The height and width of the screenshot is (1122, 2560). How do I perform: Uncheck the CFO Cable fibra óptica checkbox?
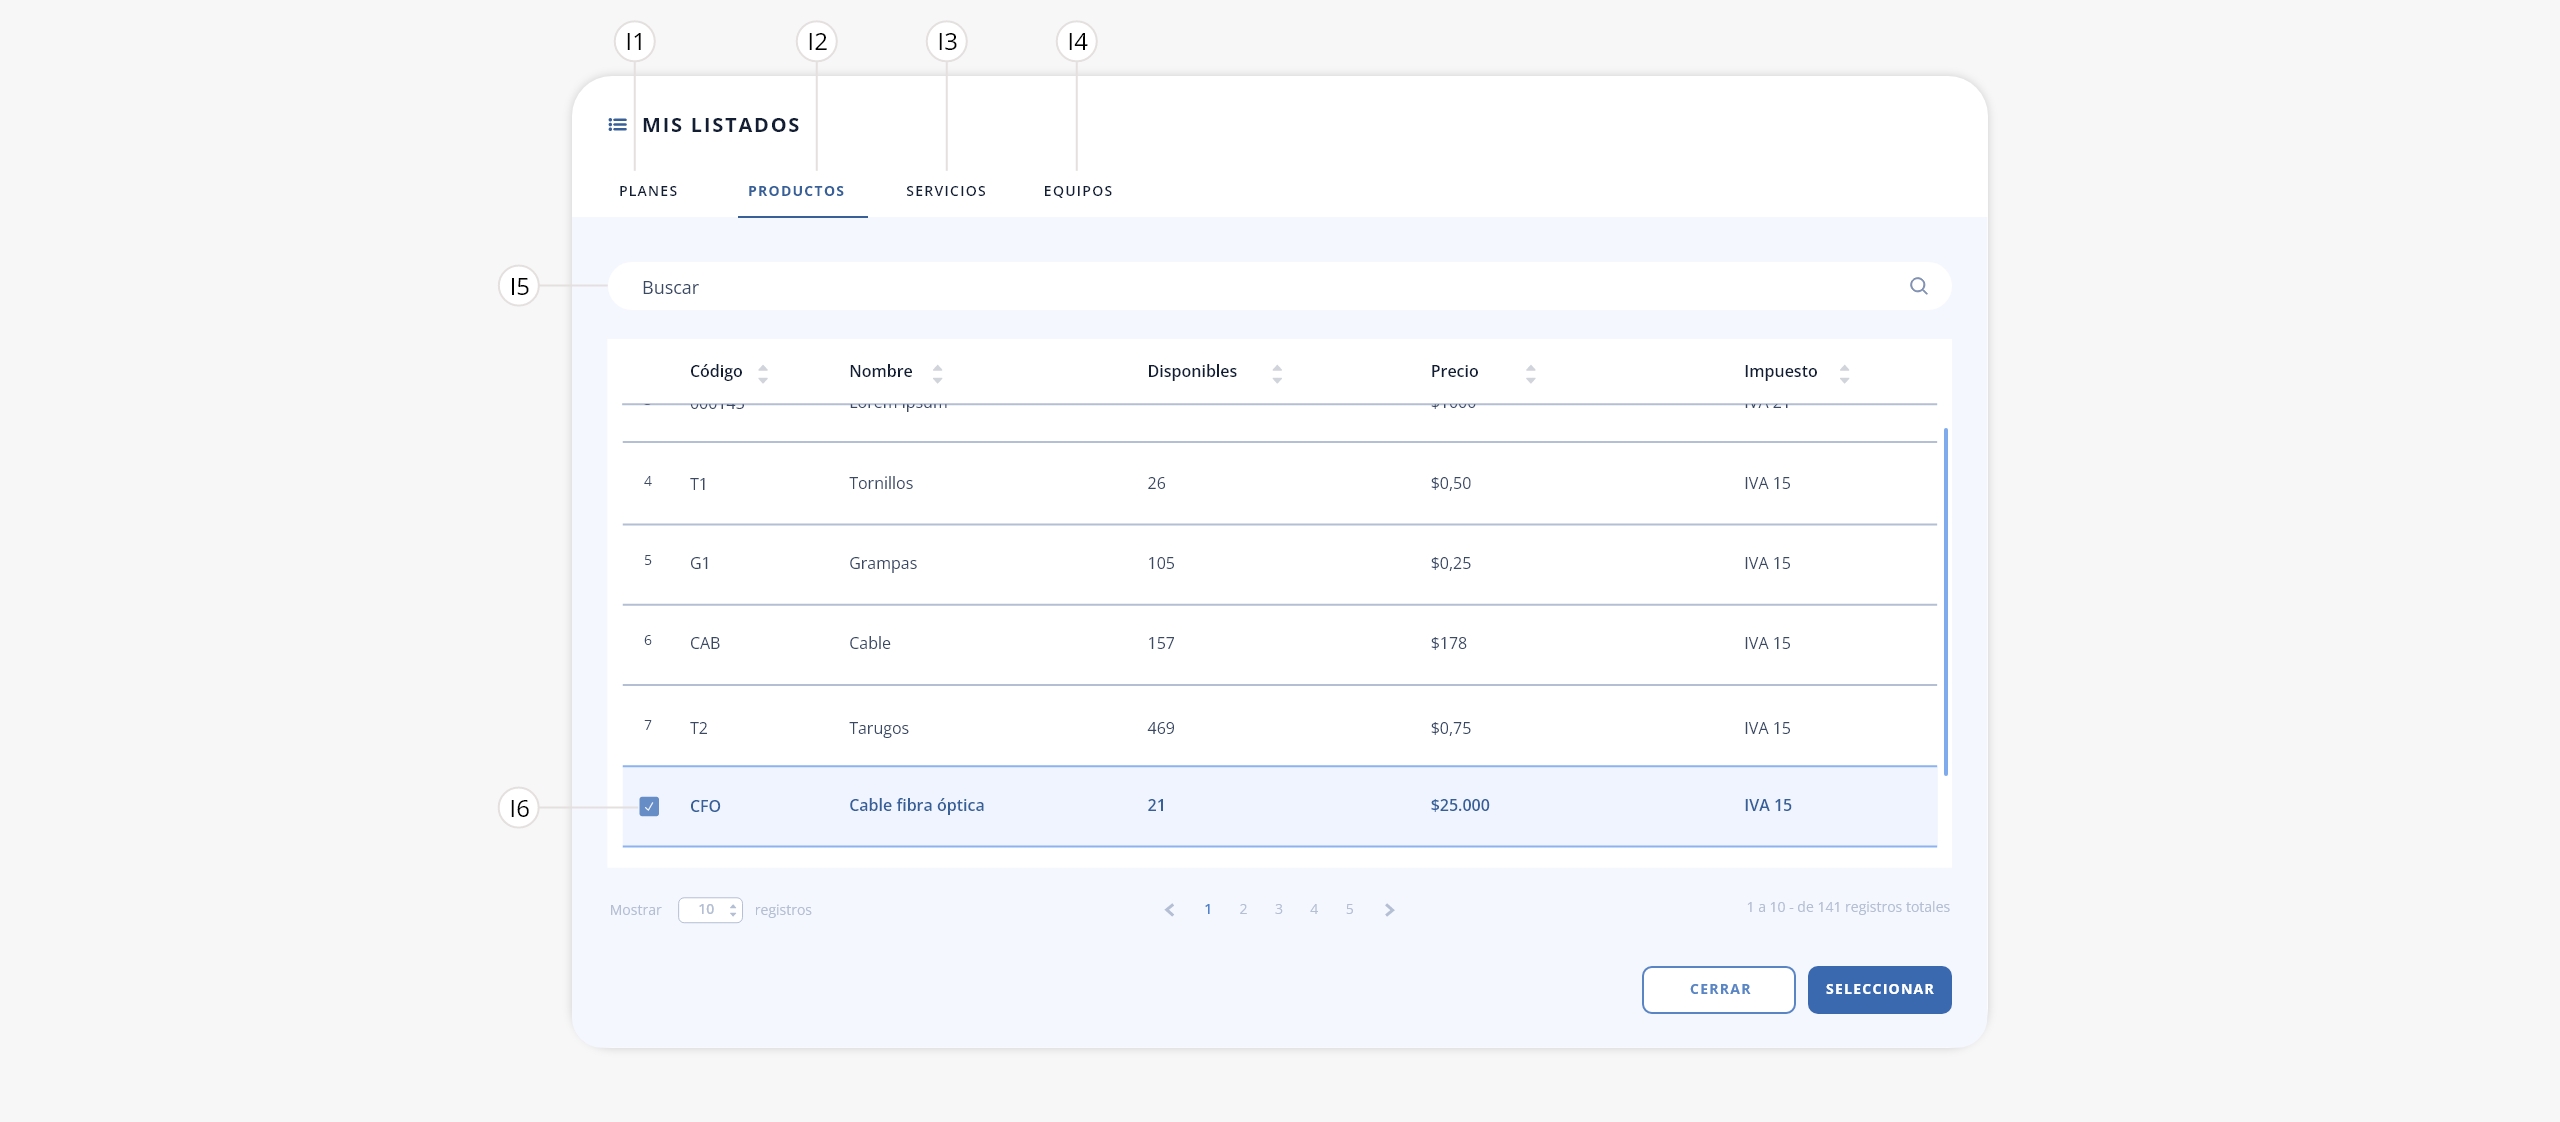pyautogui.click(x=649, y=806)
